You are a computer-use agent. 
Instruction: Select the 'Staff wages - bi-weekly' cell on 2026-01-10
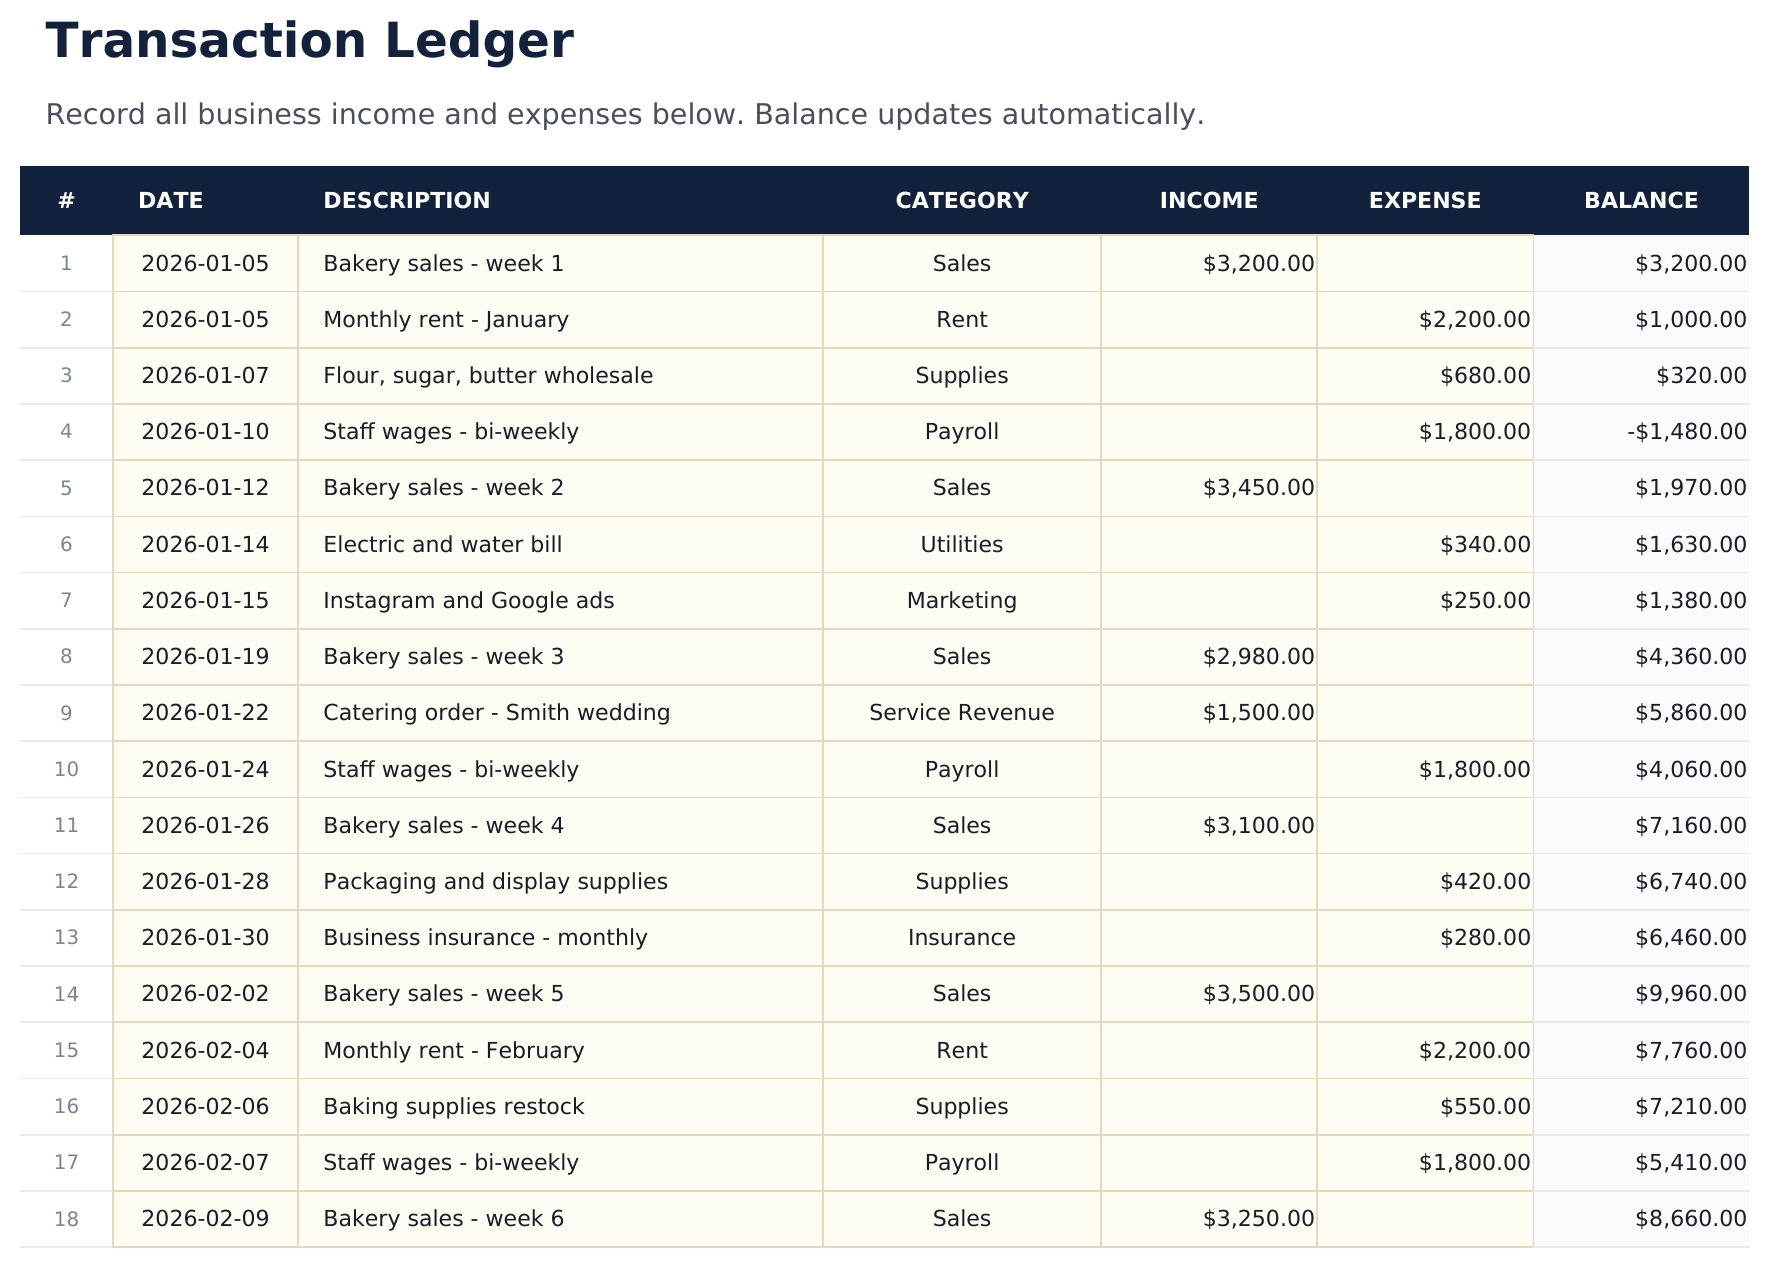tap(560, 432)
